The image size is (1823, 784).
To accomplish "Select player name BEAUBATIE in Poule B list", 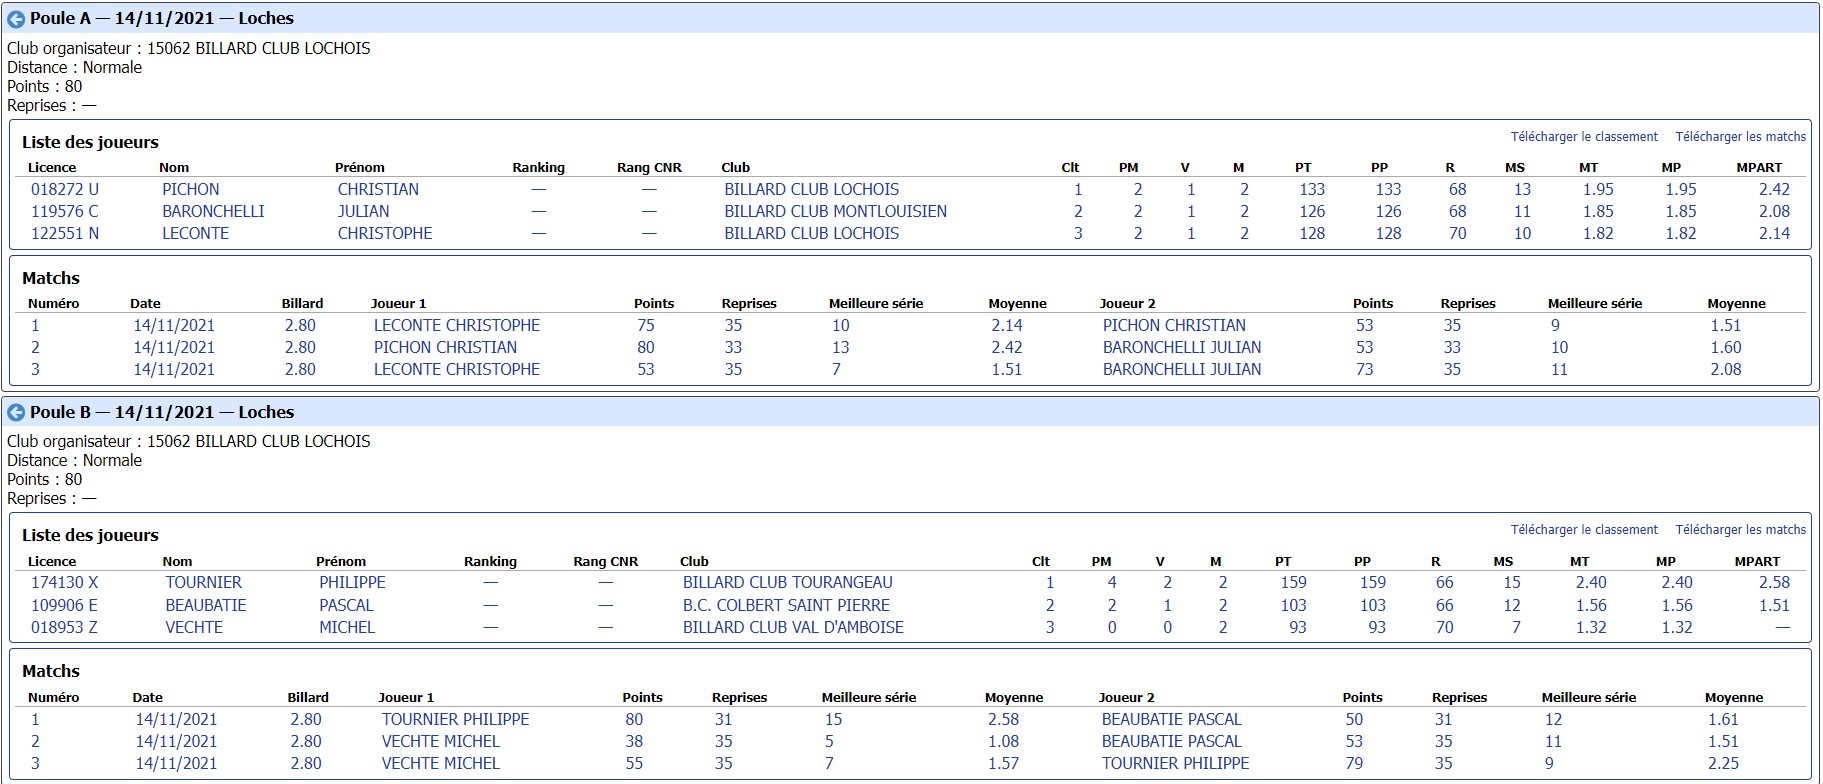I will click(206, 606).
